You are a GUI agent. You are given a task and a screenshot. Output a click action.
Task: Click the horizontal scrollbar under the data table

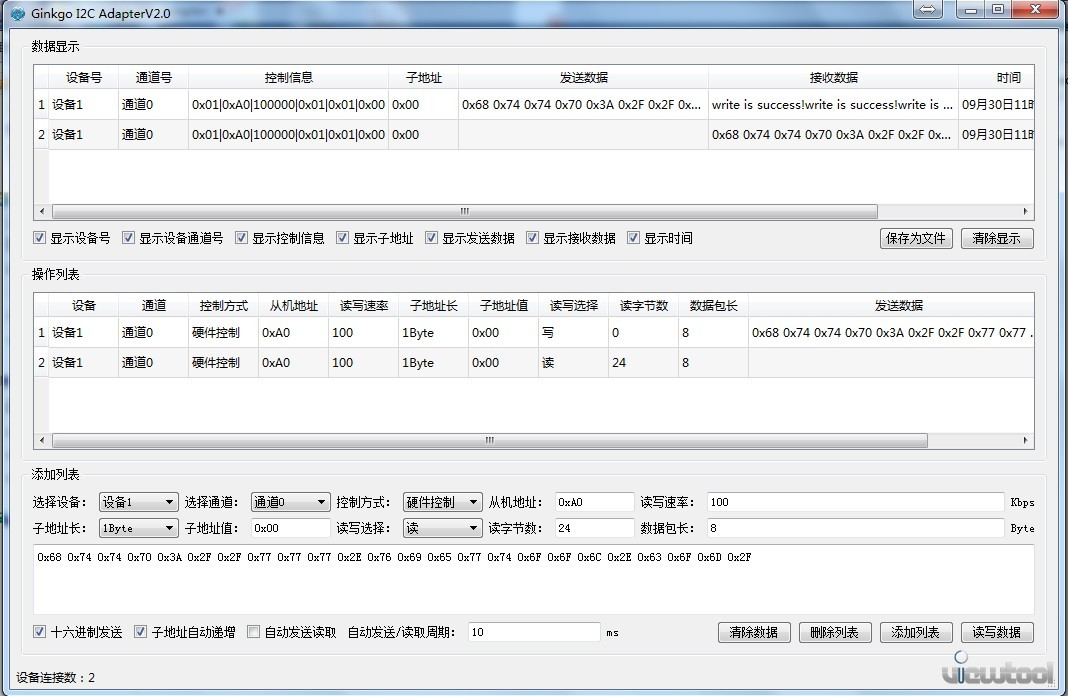point(463,211)
